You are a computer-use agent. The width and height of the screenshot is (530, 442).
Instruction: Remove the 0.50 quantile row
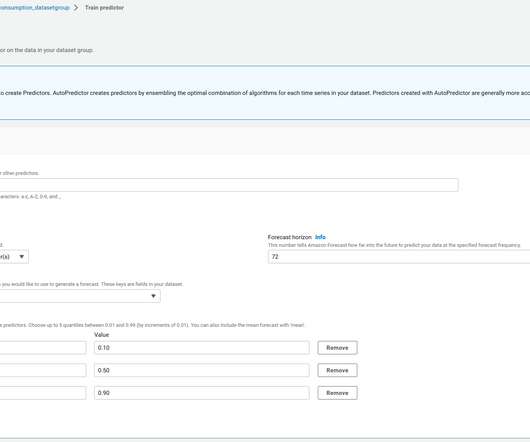click(x=337, y=370)
